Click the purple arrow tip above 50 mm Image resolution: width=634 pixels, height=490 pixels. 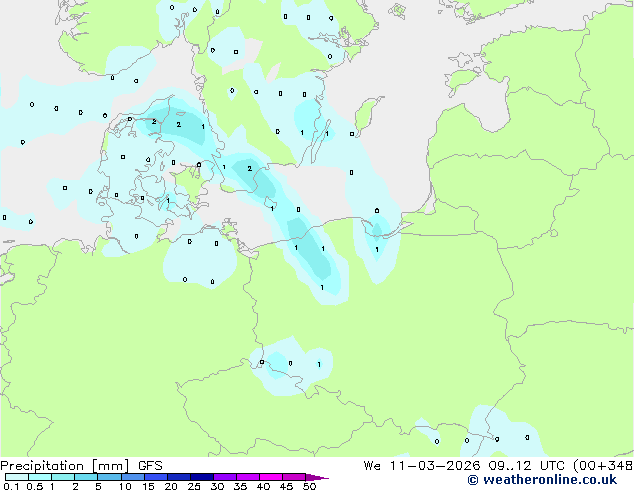pyautogui.click(x=317, y=477)
